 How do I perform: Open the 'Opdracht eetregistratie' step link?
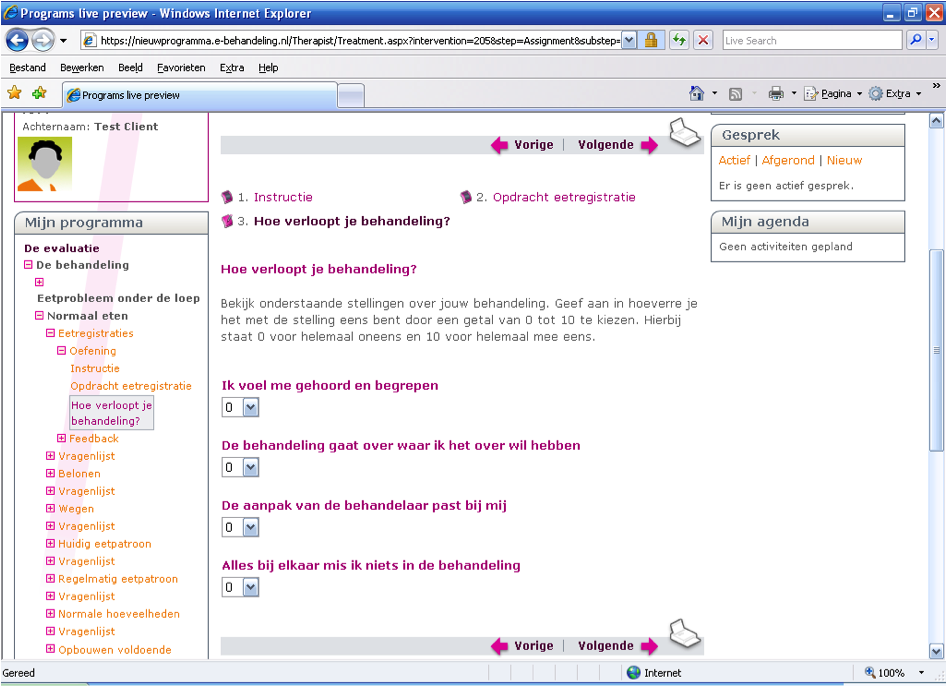[564, 198]
